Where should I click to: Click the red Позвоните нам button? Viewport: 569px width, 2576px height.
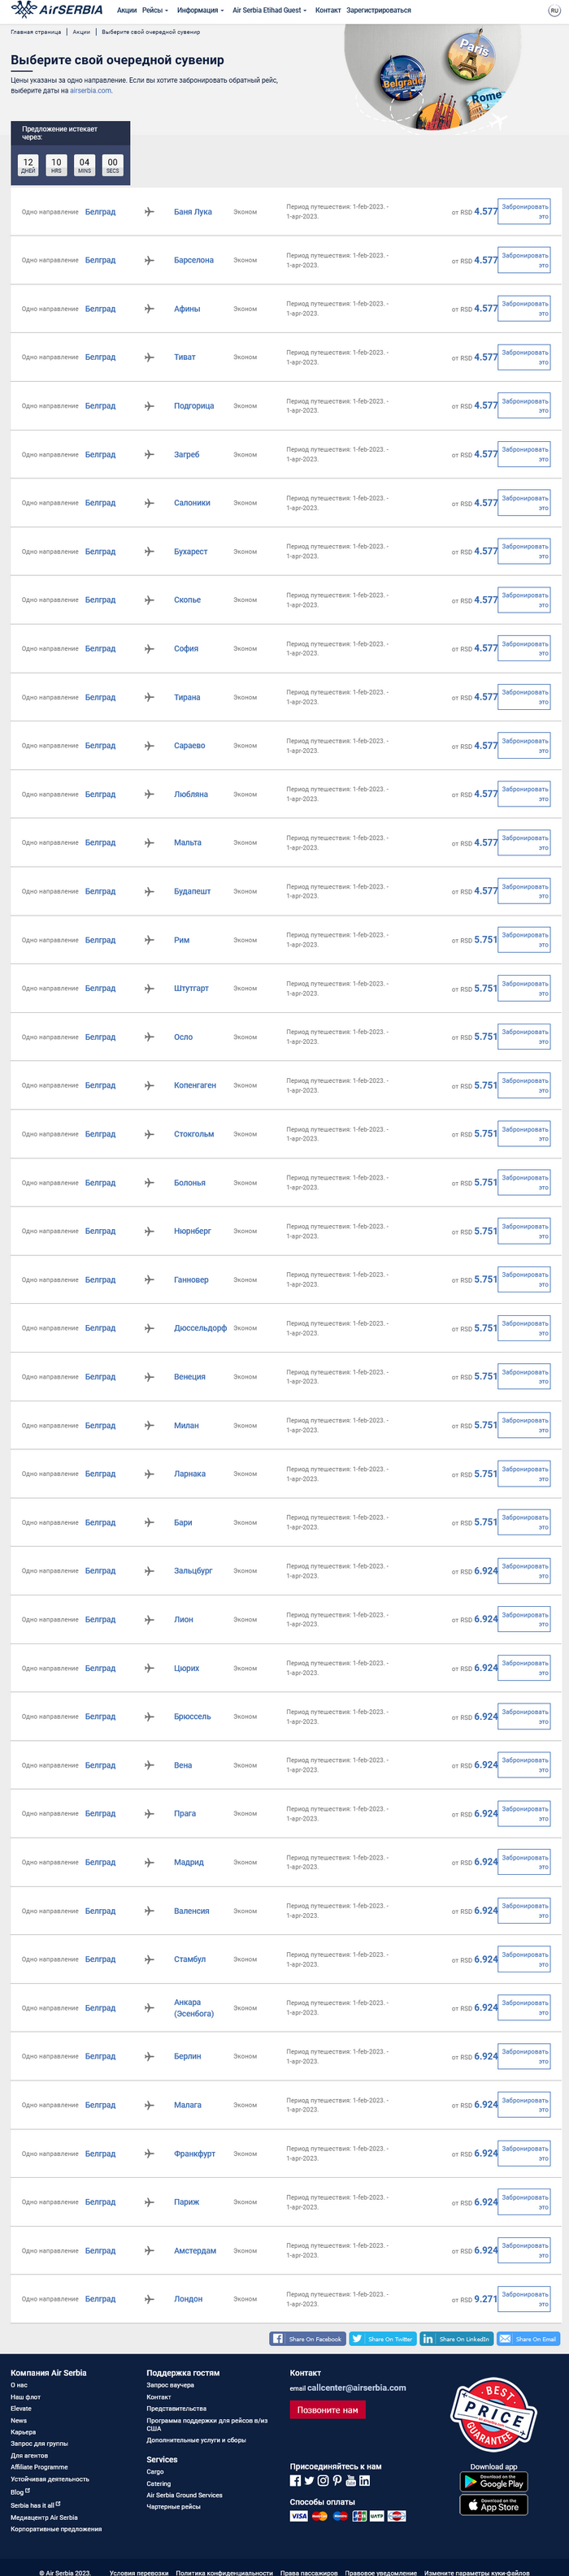(x=327, y=2410)
